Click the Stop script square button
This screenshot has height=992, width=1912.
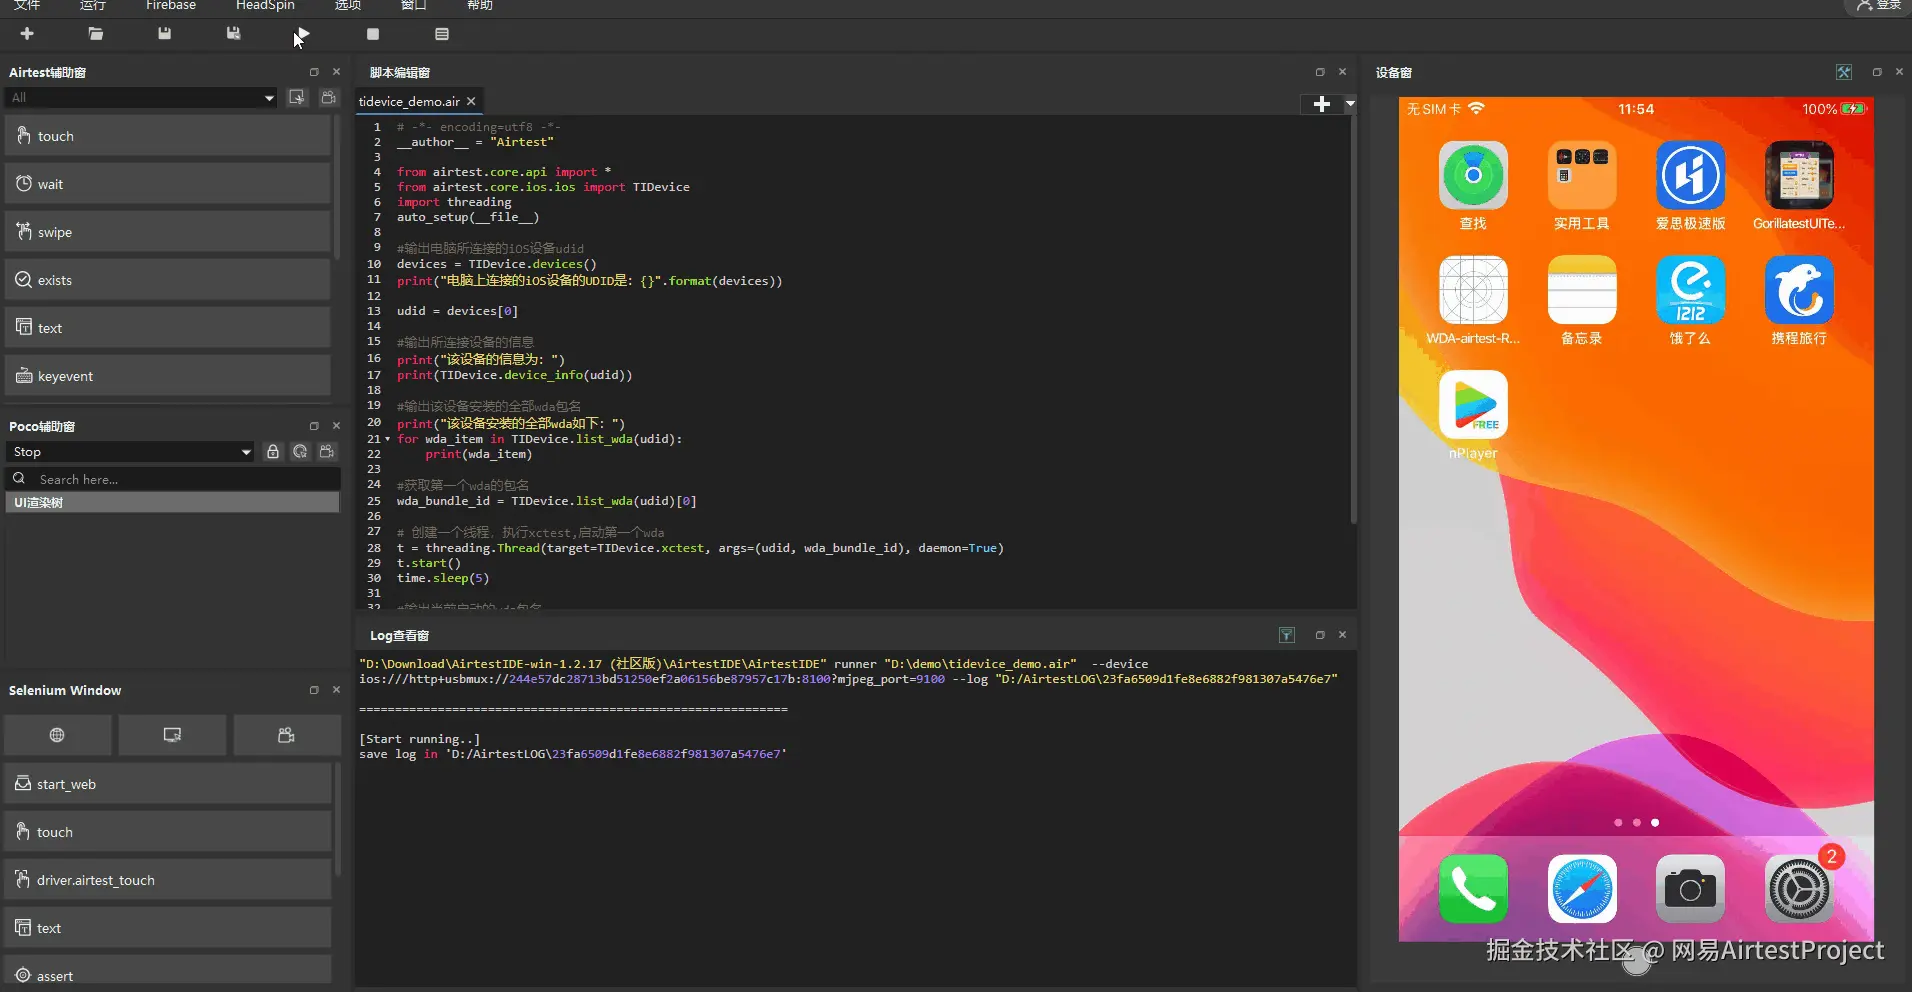coord(373,34)
